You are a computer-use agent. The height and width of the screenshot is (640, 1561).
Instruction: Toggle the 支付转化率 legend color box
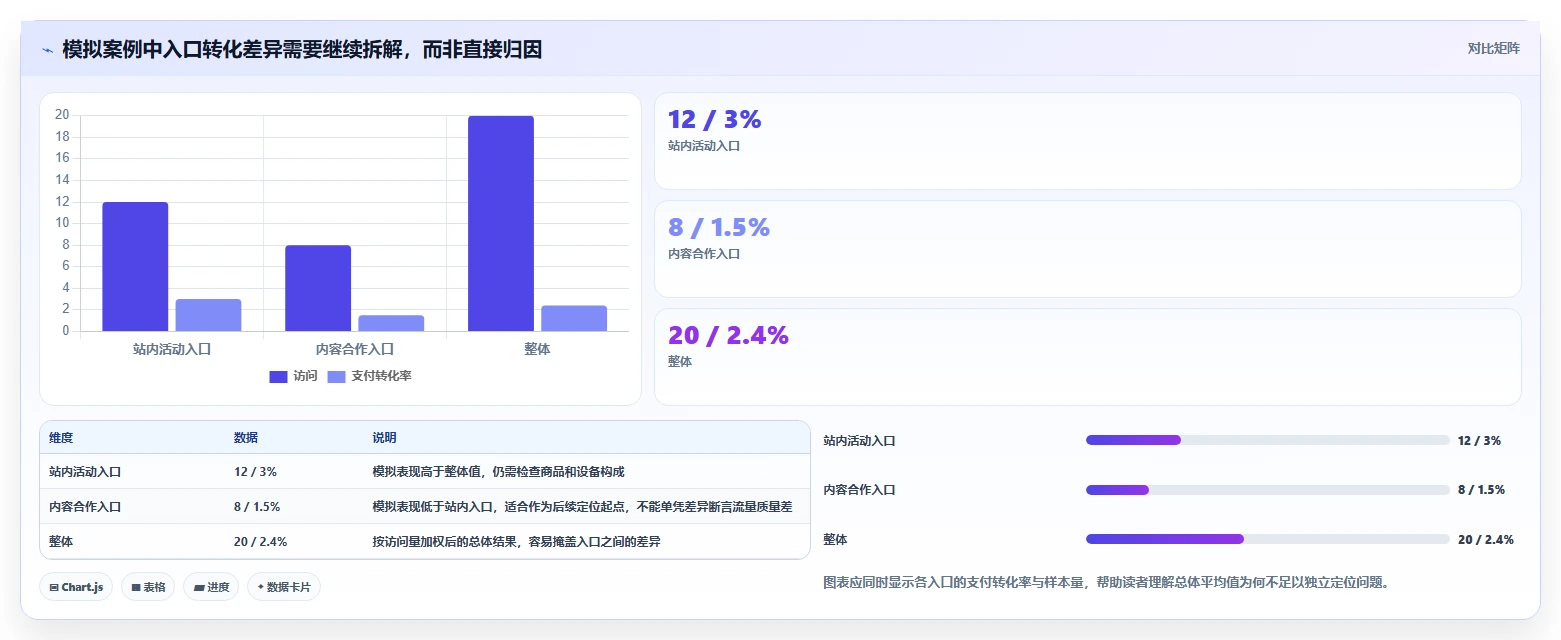click(337, 376)
